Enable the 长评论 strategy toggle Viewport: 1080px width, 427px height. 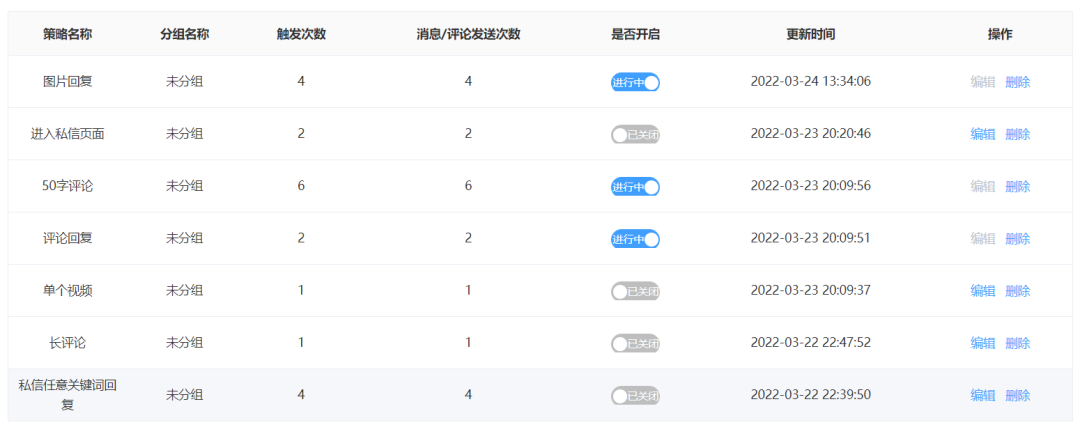[635, 343]
